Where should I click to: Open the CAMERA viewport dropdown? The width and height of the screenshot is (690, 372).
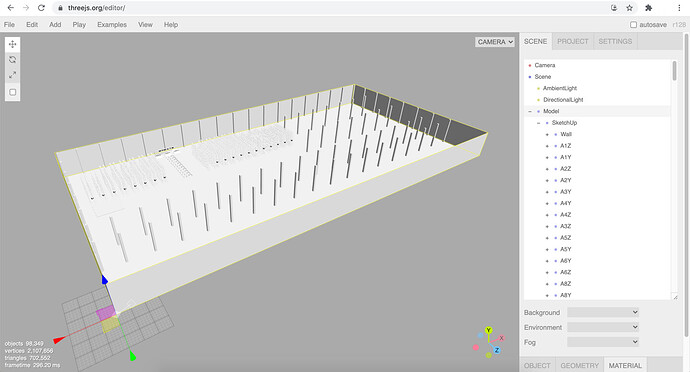pyautogui.click(x=495, y=42)
